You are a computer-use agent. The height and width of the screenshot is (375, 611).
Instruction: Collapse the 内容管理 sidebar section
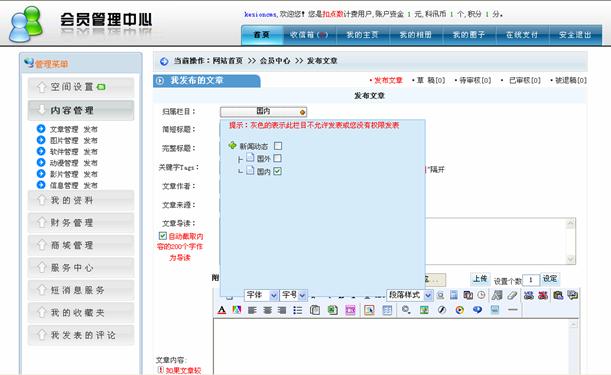pos(81,110)
